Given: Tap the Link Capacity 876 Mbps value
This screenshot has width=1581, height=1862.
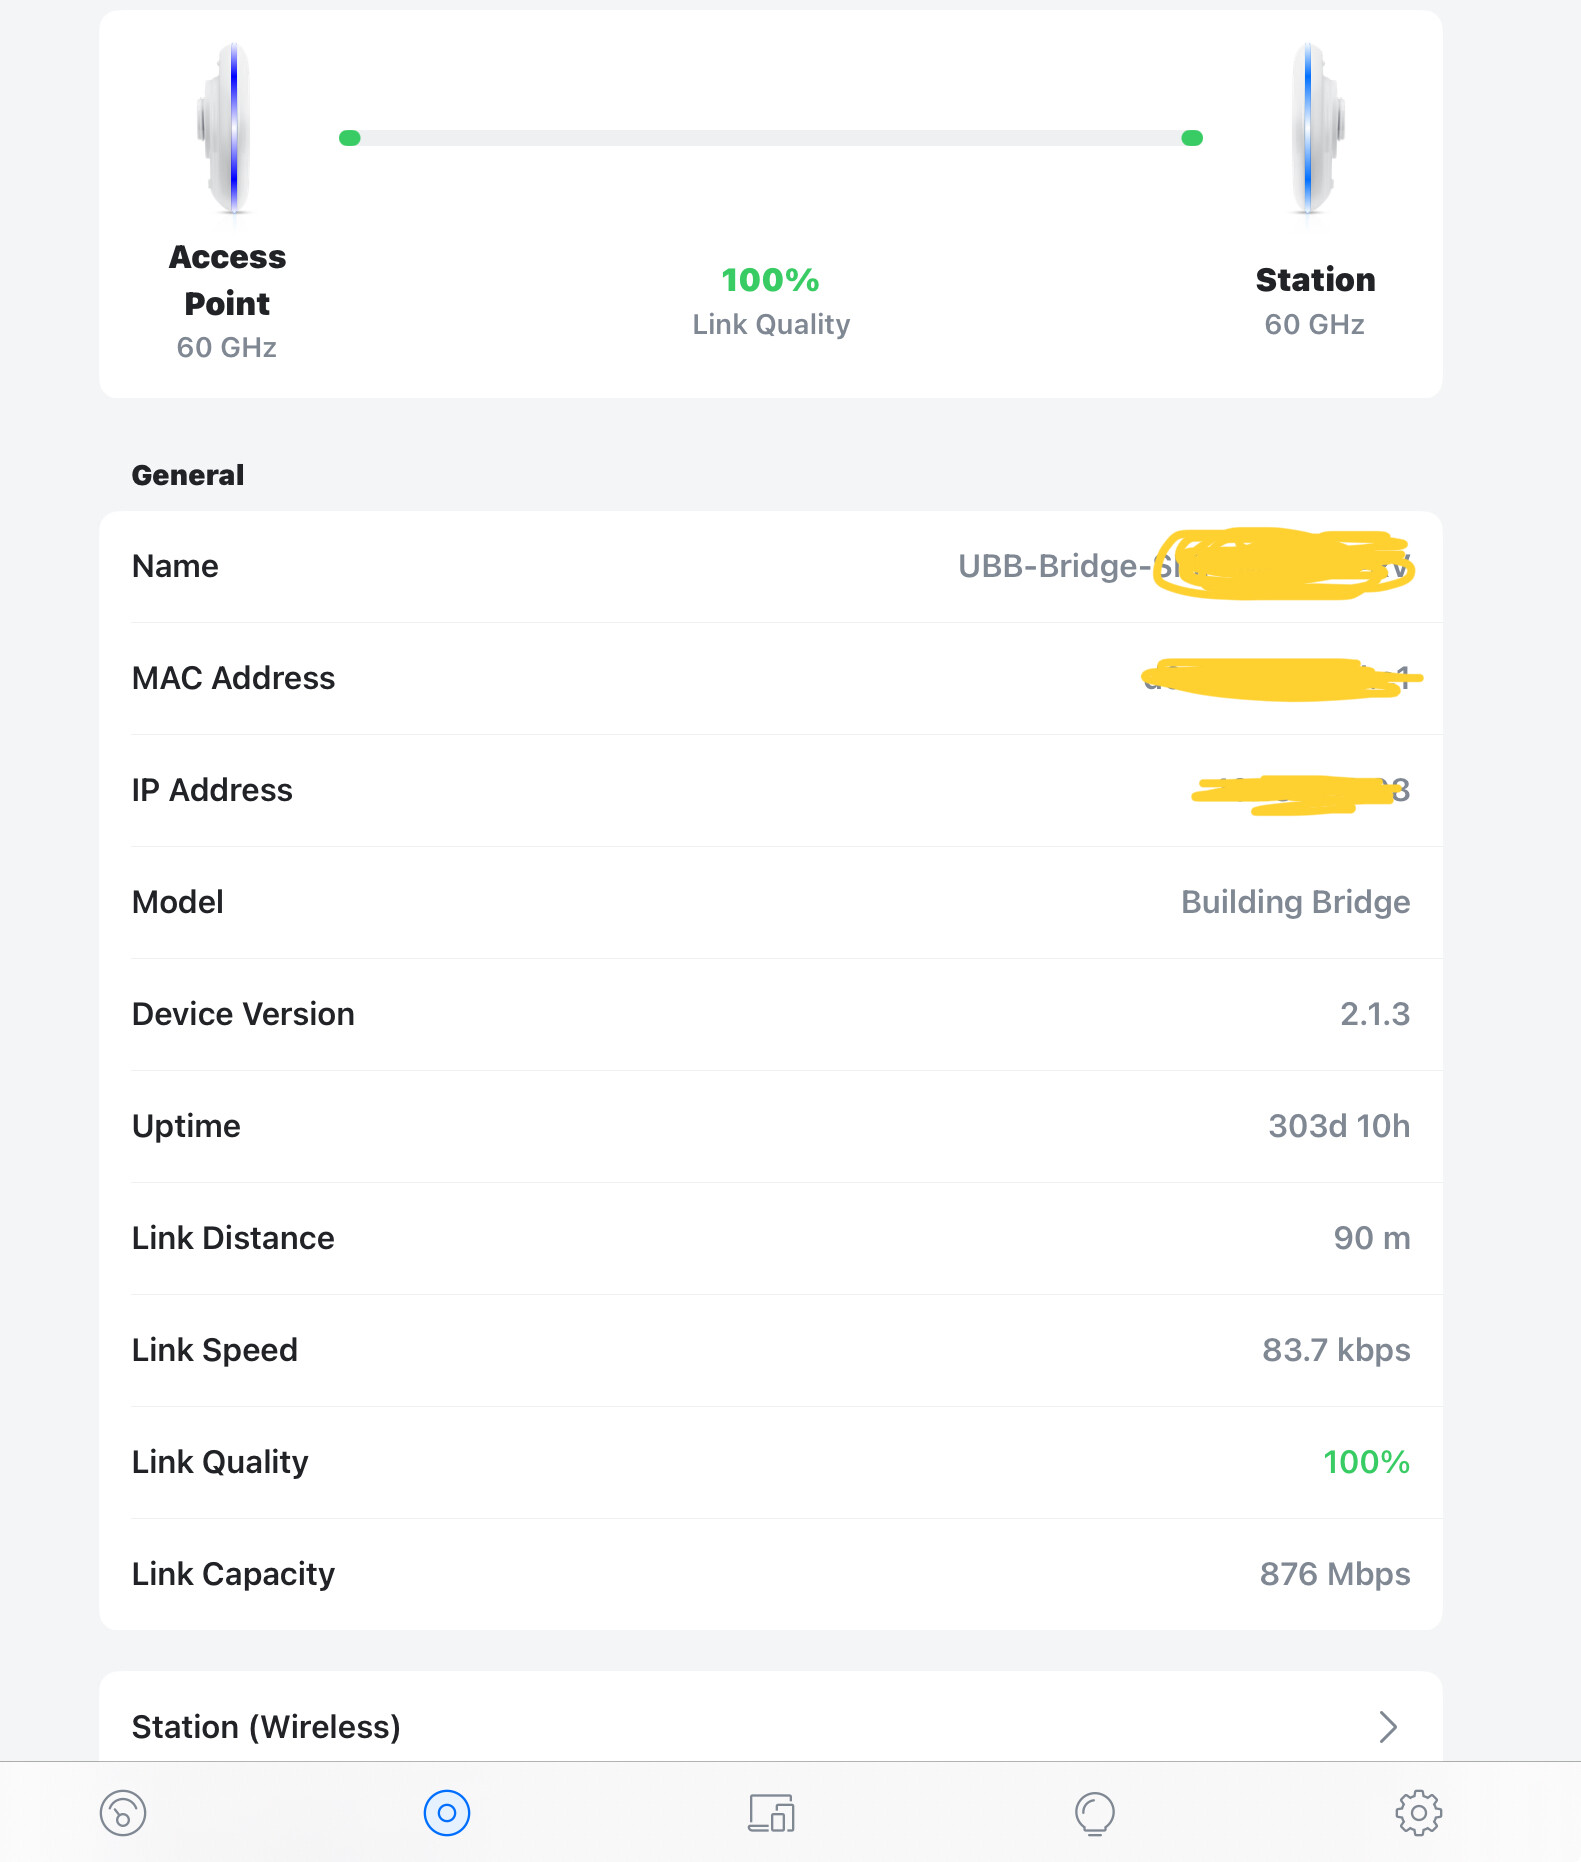Looking at the screenshot, I should pyautogui.click(x=1335, y=1574).
